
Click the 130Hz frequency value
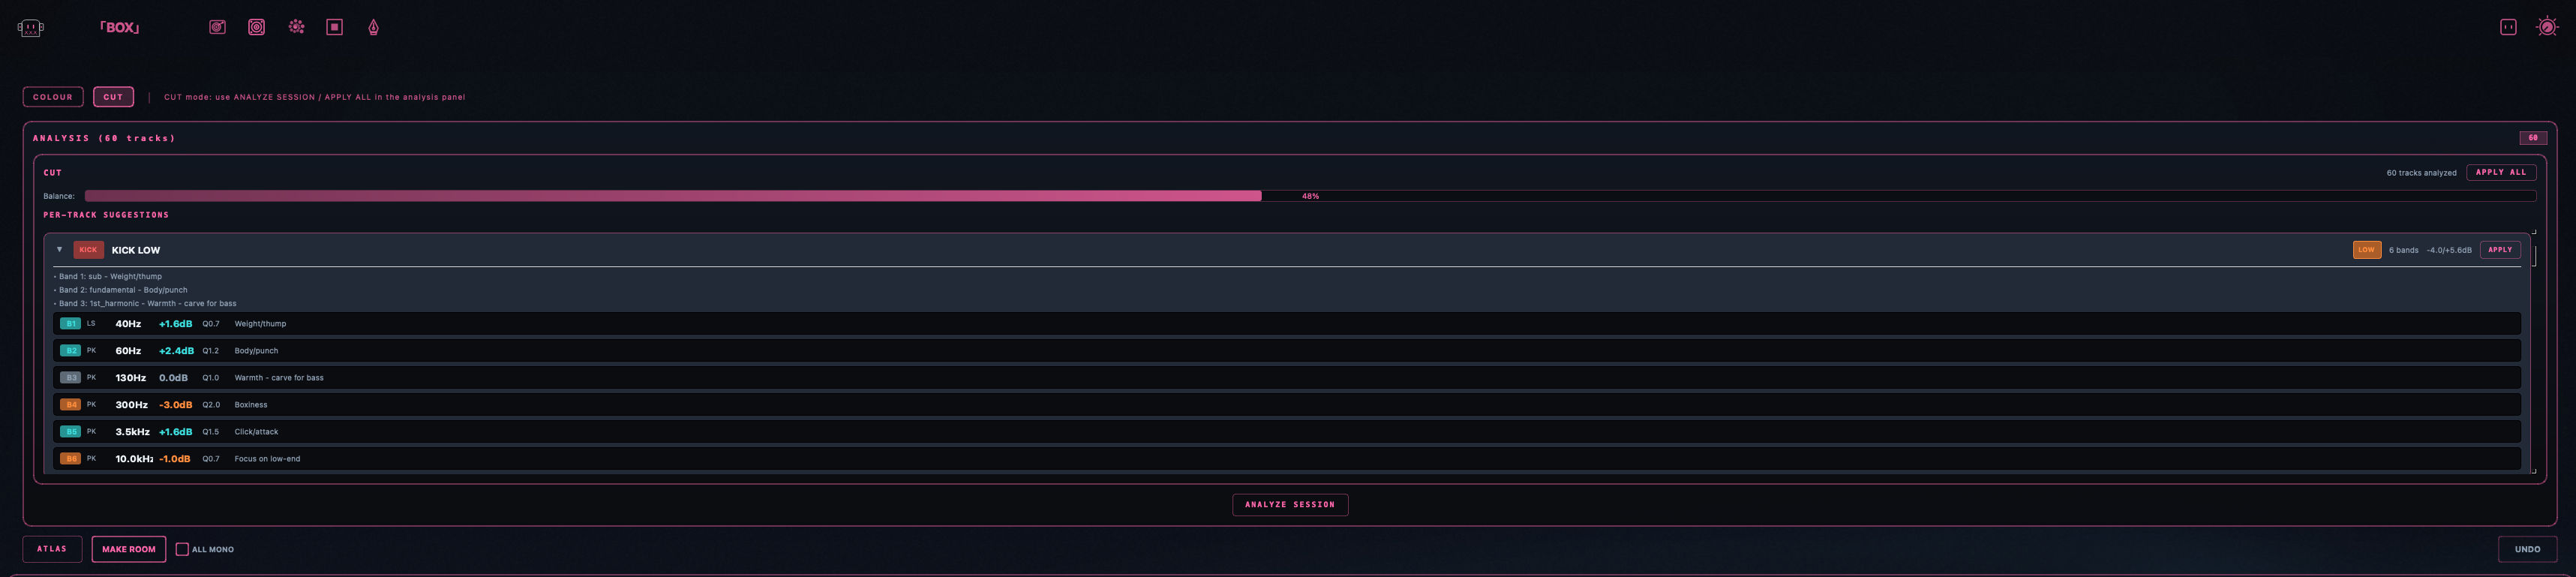(x=131, y=378)
